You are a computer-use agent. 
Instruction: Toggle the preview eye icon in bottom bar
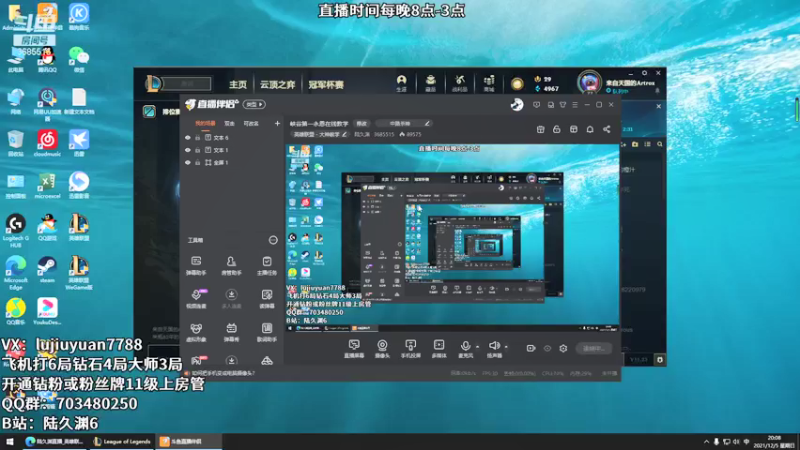[547, 348]
